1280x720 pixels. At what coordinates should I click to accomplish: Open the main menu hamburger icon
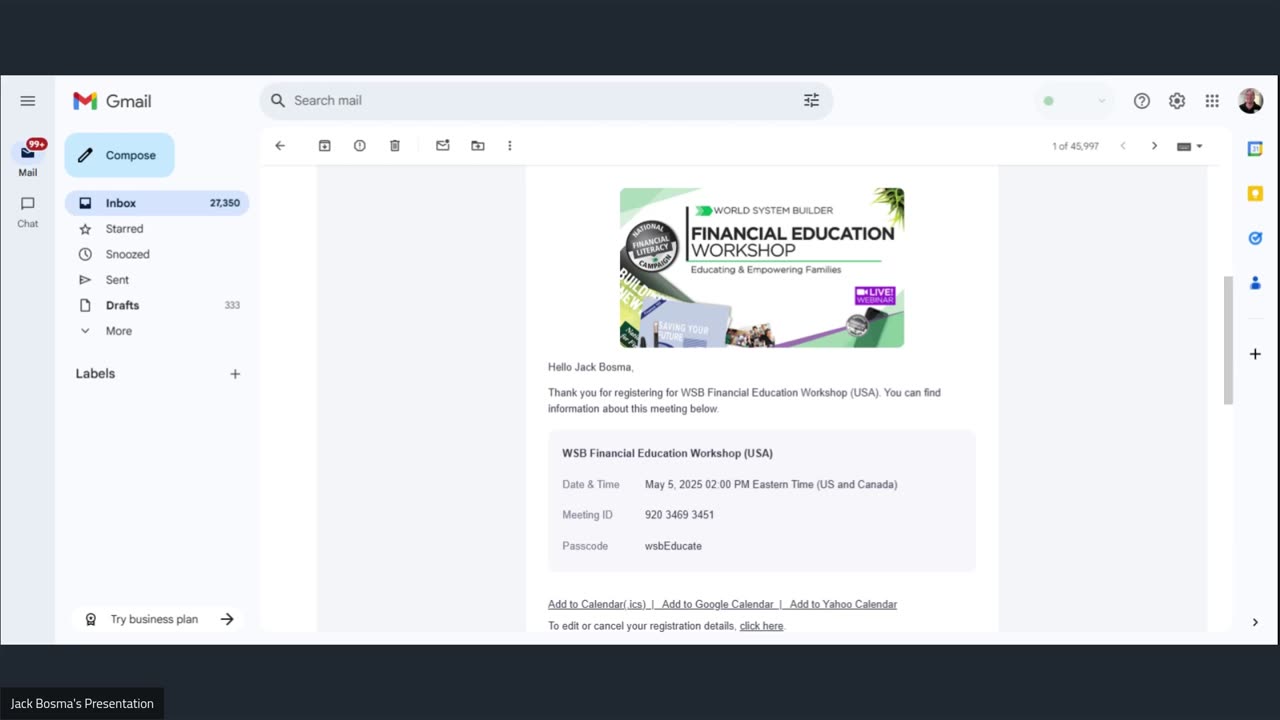(28, 101)
